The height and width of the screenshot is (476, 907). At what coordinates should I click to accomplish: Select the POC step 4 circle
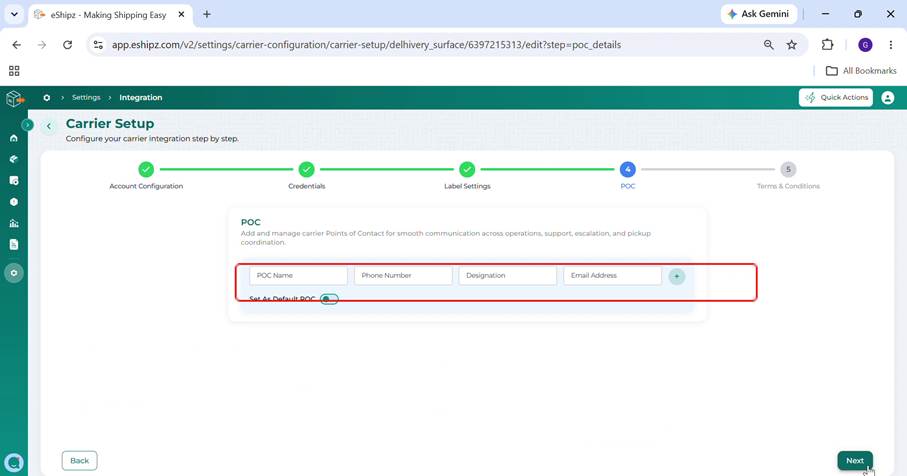pos(628,169)
